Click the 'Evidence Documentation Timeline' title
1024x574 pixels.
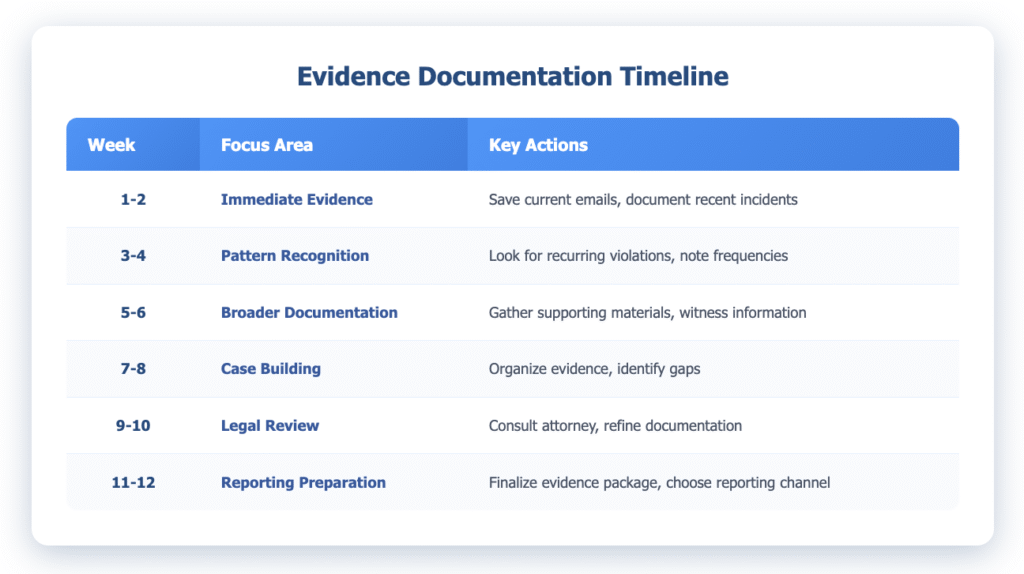point(513,76)
